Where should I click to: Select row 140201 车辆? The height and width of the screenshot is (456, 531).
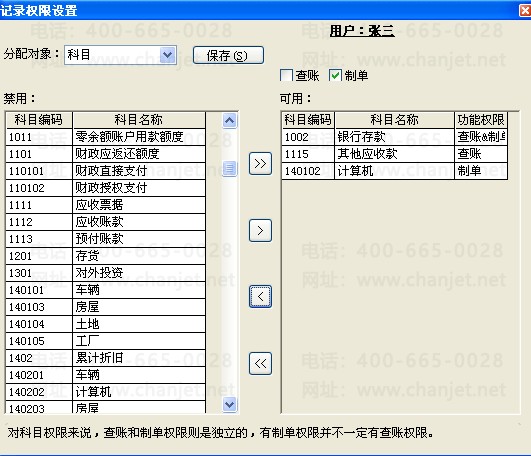click(105, 375)
